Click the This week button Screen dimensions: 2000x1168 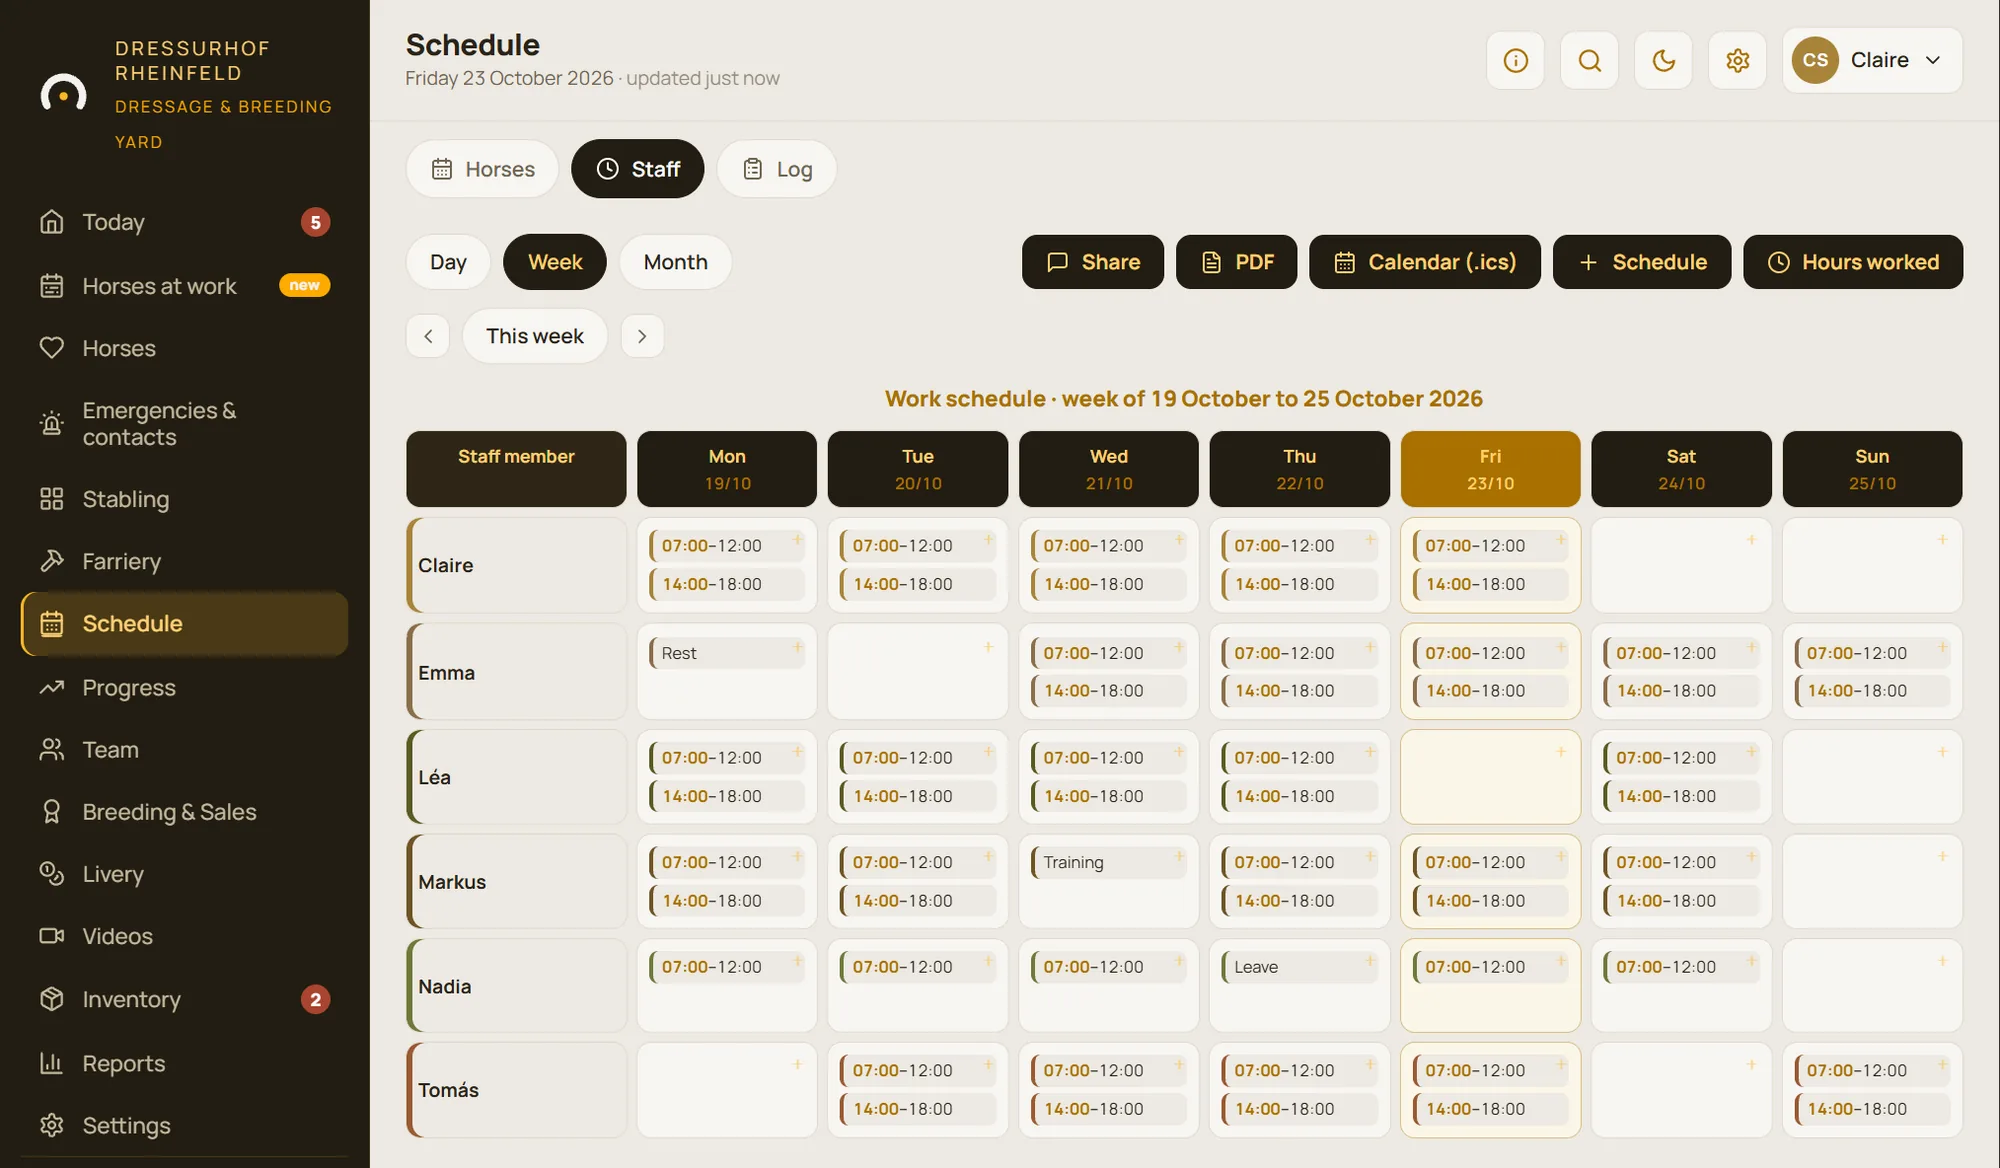click(535, 336)
